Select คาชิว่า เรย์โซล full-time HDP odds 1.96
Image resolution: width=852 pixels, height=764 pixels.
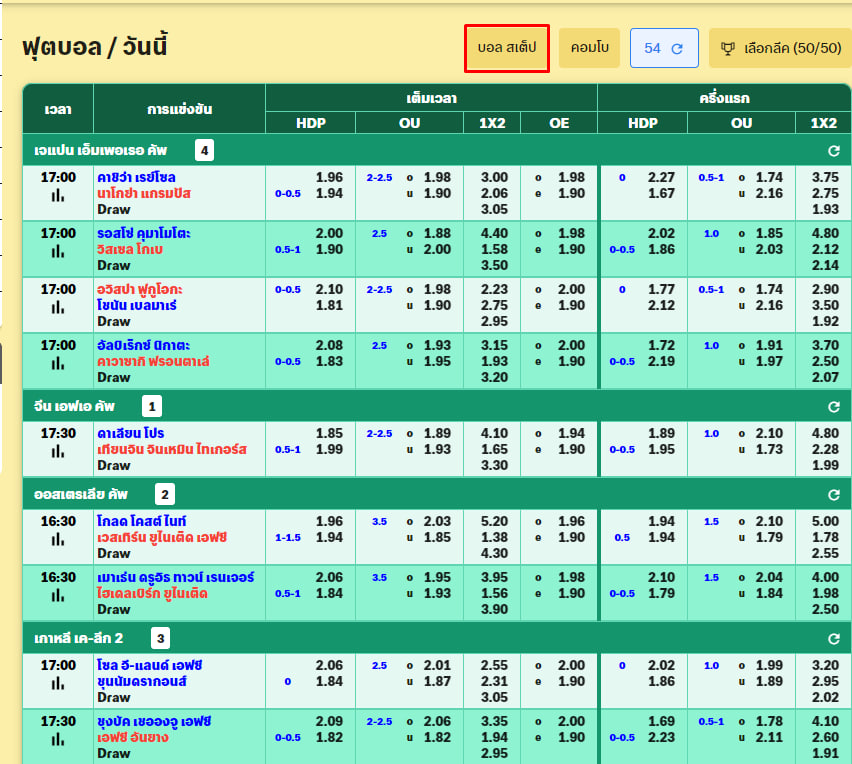[x=329, y=177]
